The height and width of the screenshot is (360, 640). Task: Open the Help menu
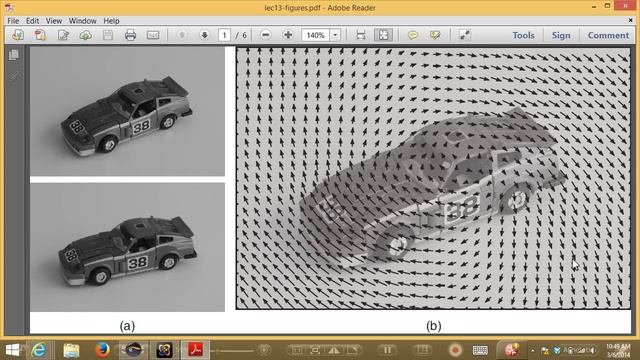tap(111, 21)
